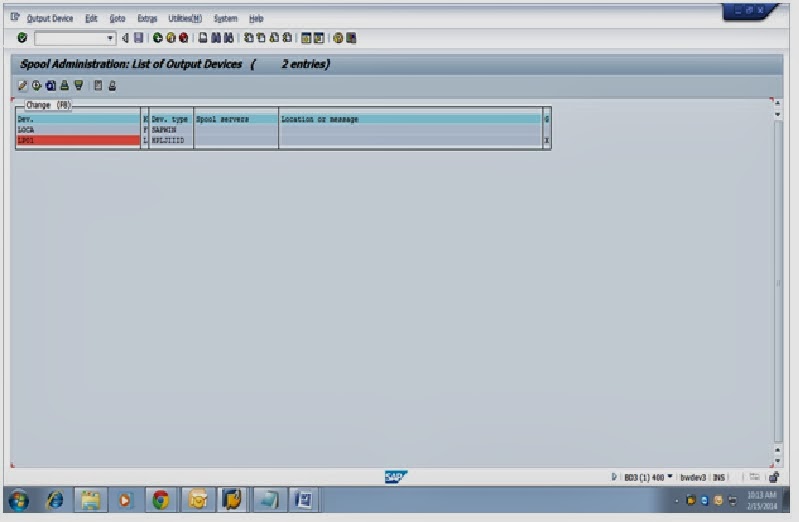Click the Create New Session icon
This screenshot has width=799, height=522.
[306, 38]
